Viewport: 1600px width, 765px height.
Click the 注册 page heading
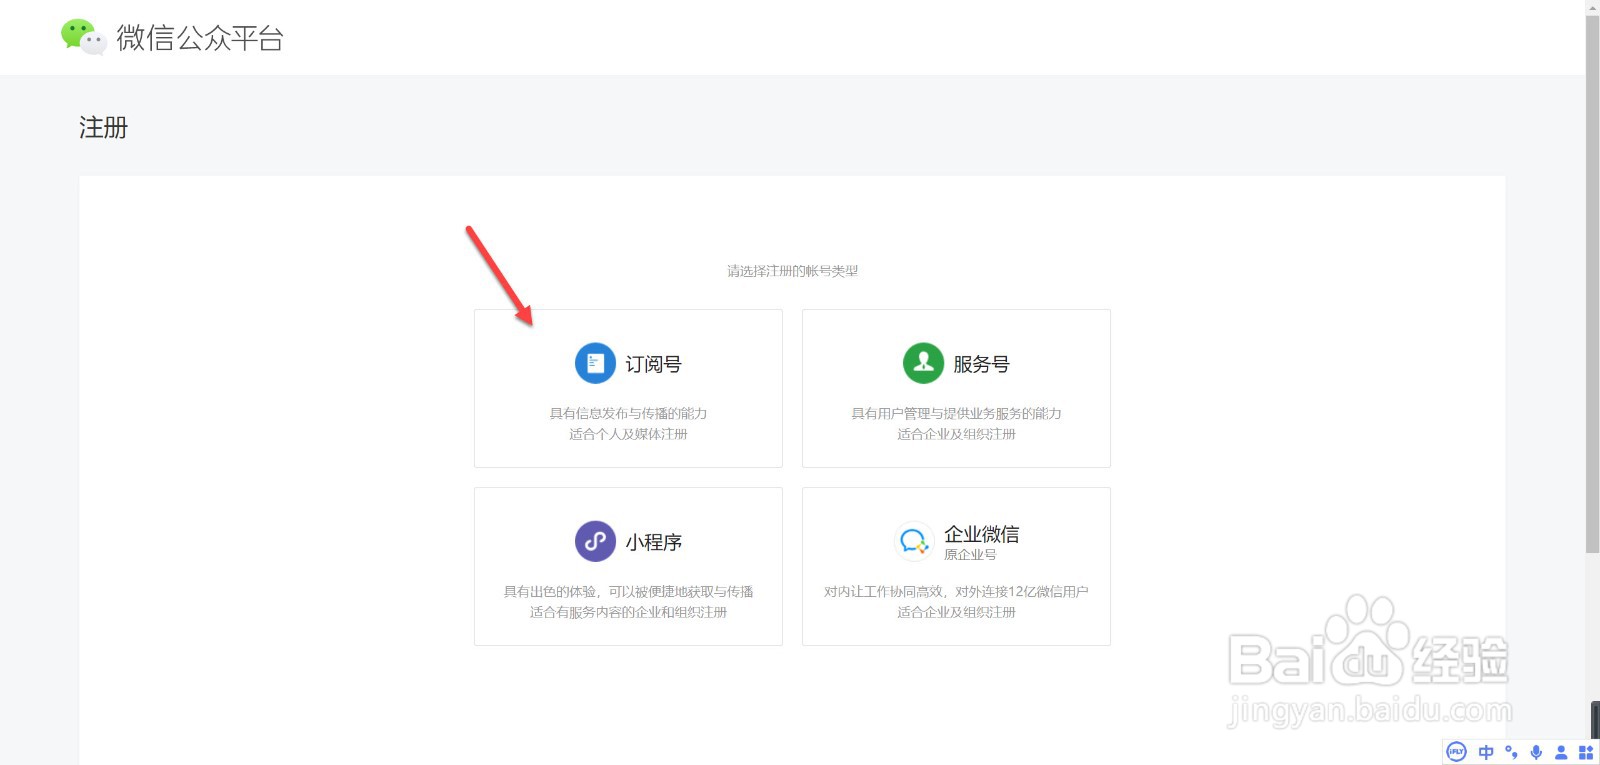[x=103, y=127]
